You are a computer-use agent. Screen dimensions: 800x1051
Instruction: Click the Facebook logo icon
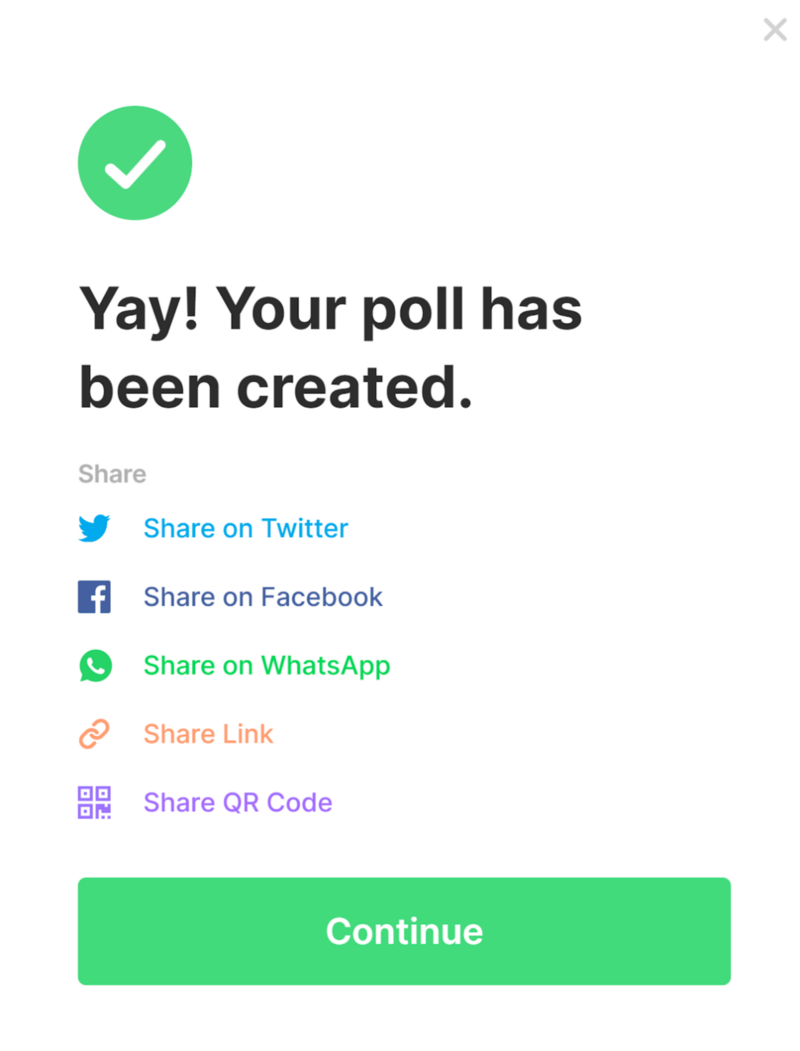pyautogui.click(x=94, y=597)
